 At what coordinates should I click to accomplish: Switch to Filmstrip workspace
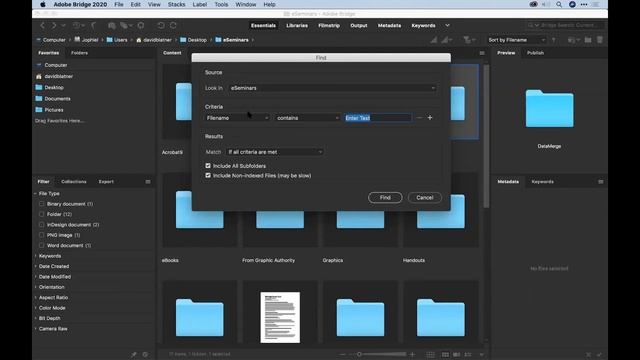(x=329, y=25)
